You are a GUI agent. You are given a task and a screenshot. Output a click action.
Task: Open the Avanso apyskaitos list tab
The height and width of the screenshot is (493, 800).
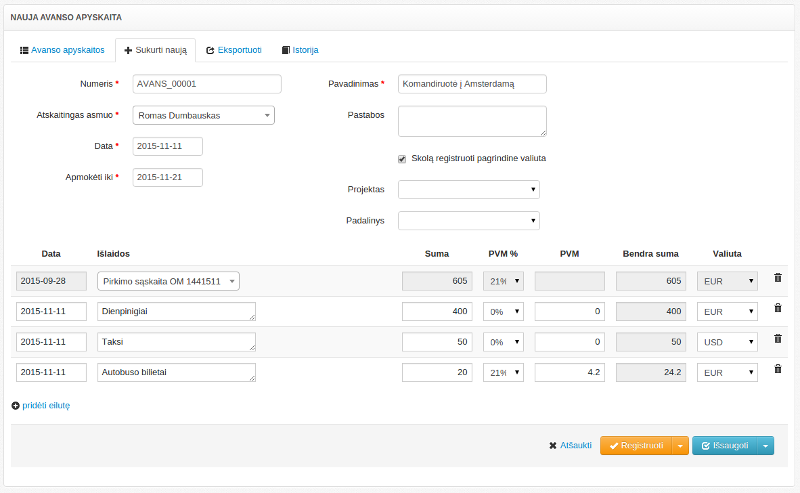point(62,49)
